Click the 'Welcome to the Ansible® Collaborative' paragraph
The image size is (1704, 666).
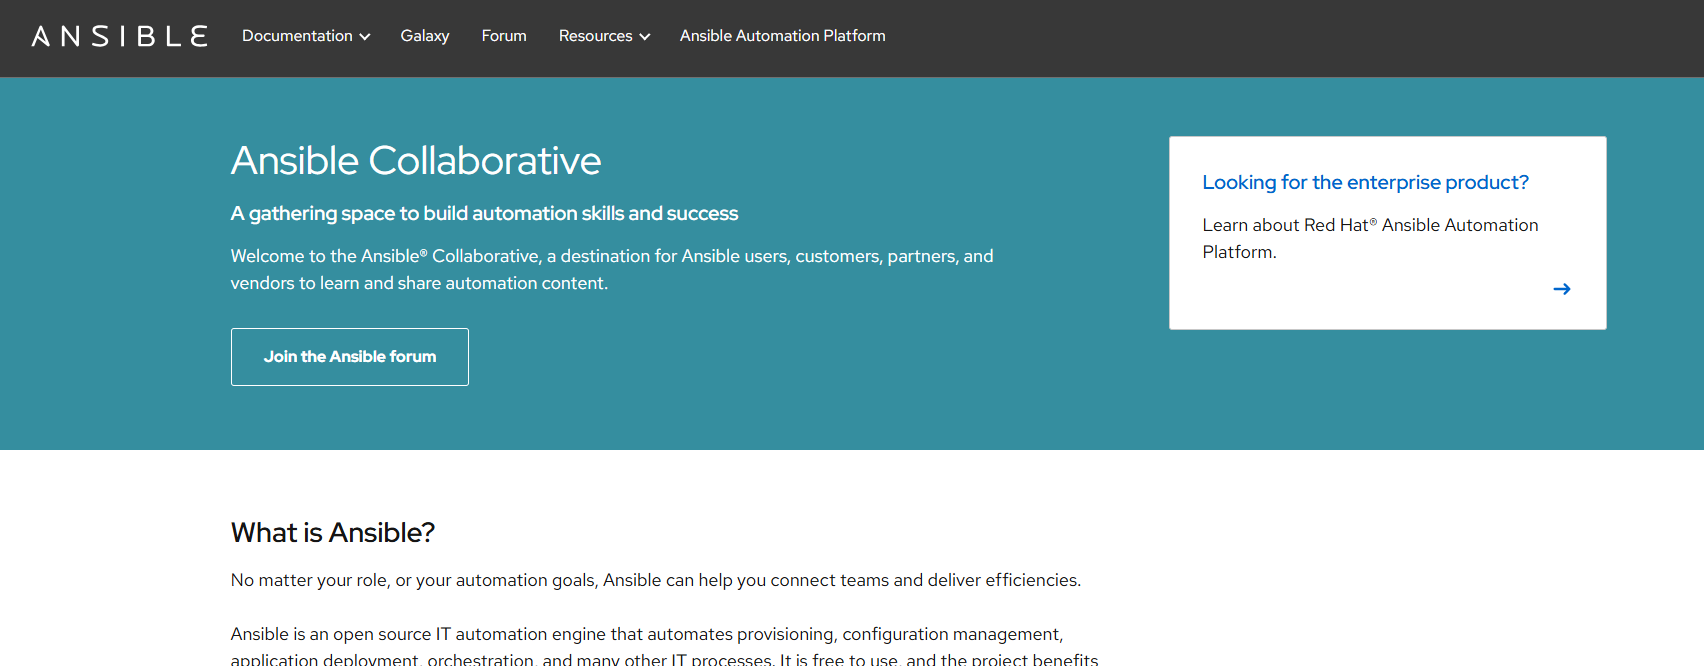(x=612, y=269)
